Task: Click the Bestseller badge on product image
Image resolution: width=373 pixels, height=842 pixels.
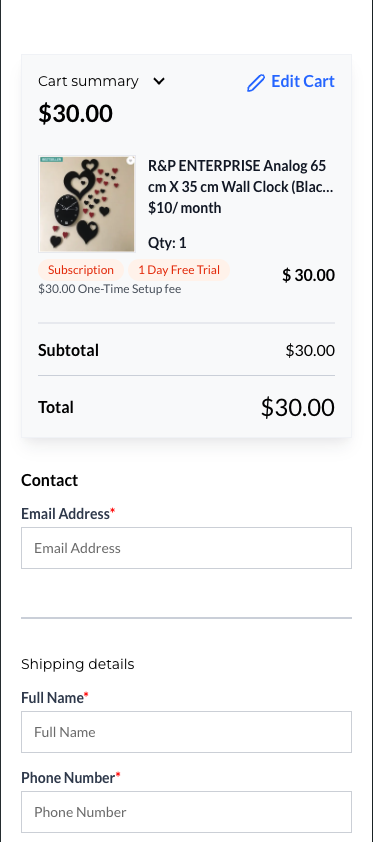Action: 51,159
